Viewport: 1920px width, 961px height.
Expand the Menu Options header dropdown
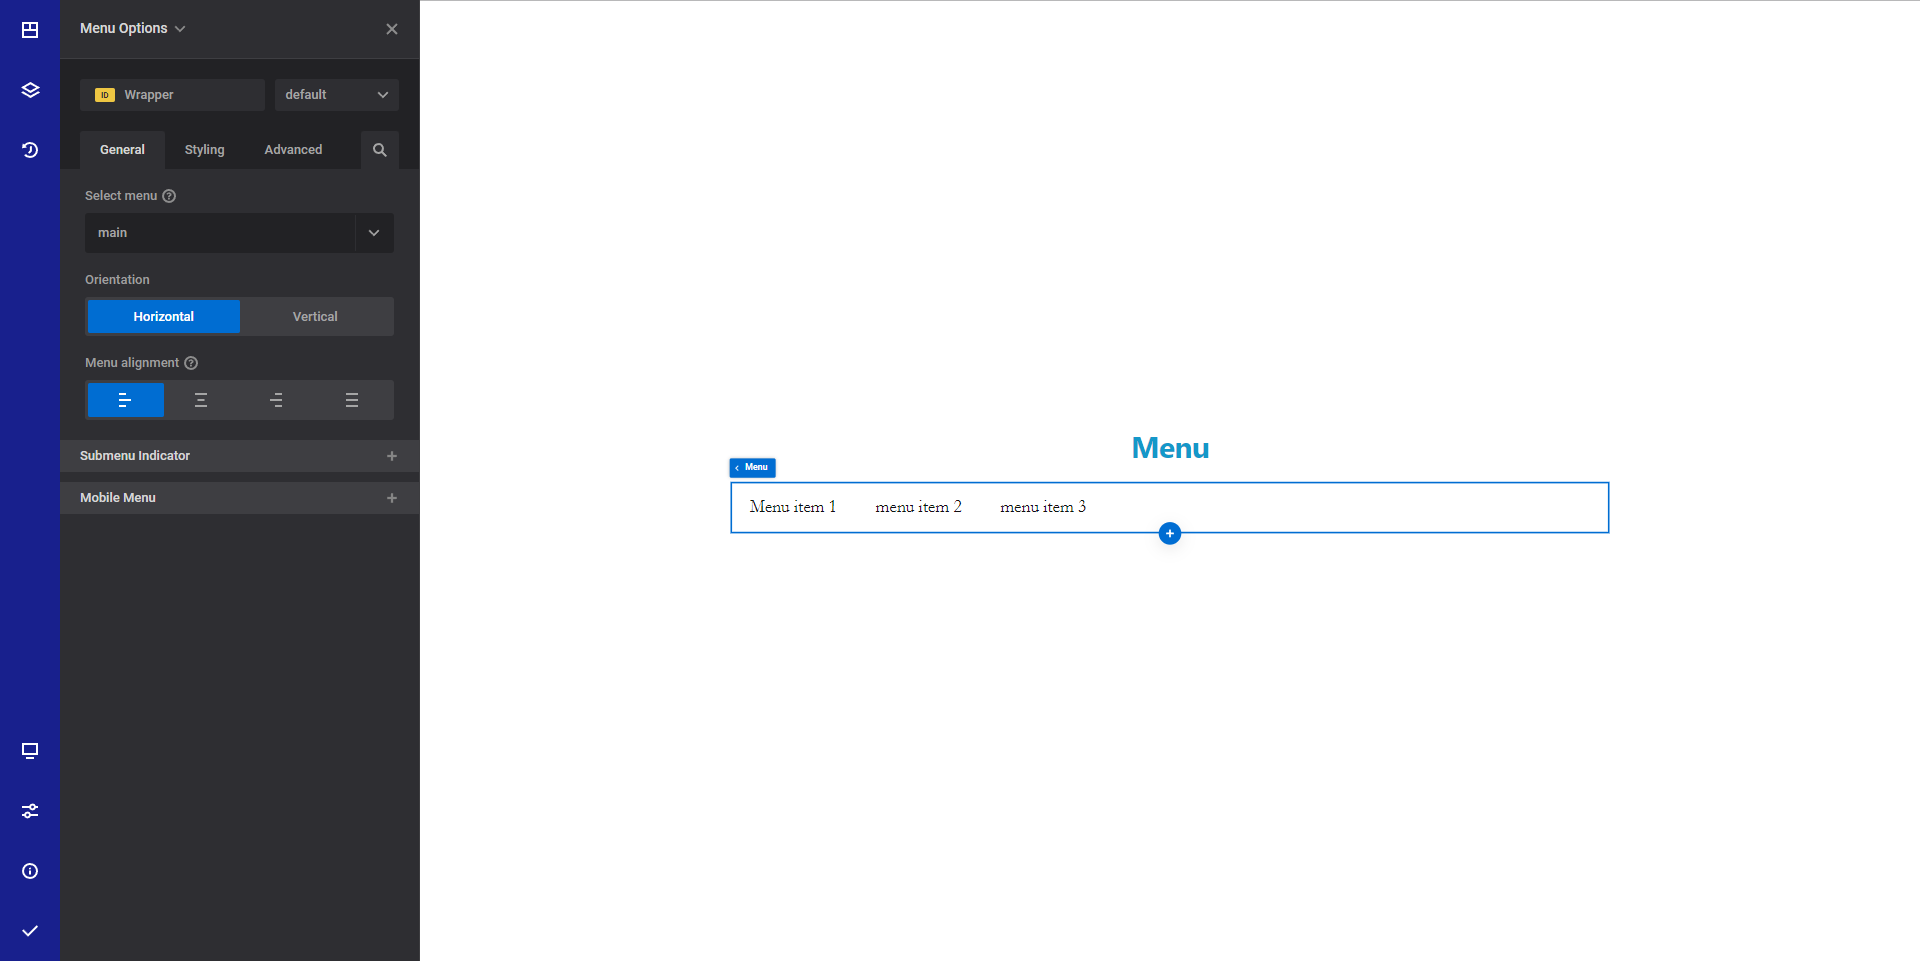click(180, 28)
